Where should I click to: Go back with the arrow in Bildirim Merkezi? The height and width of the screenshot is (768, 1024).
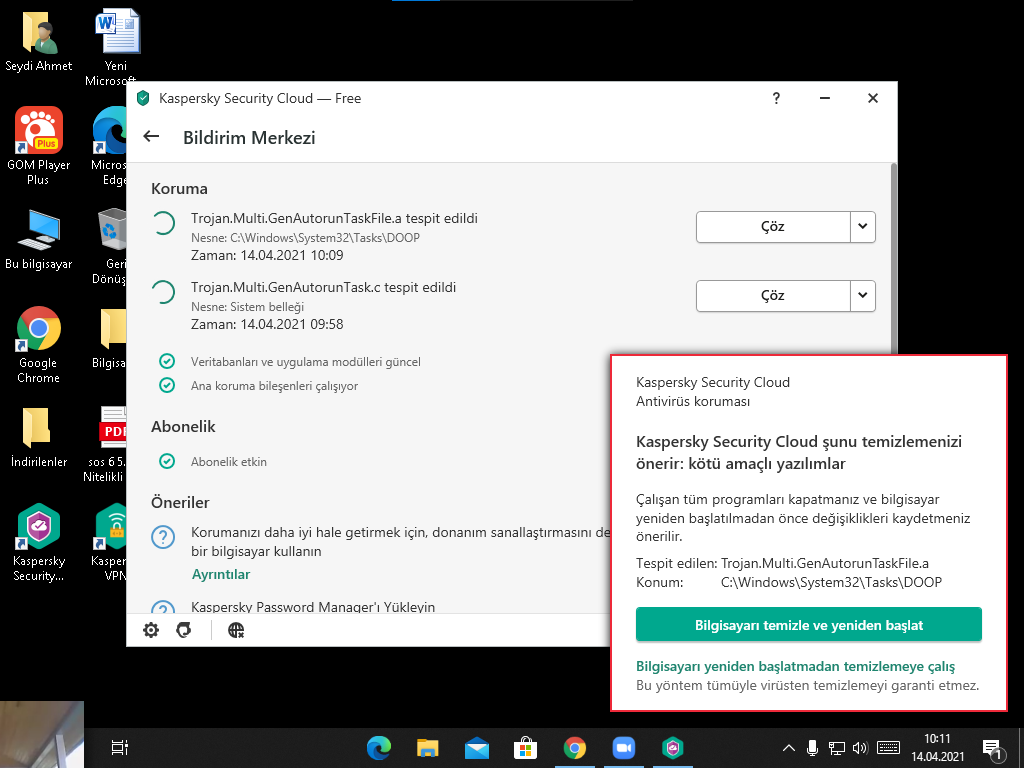(x=152, y=136)
